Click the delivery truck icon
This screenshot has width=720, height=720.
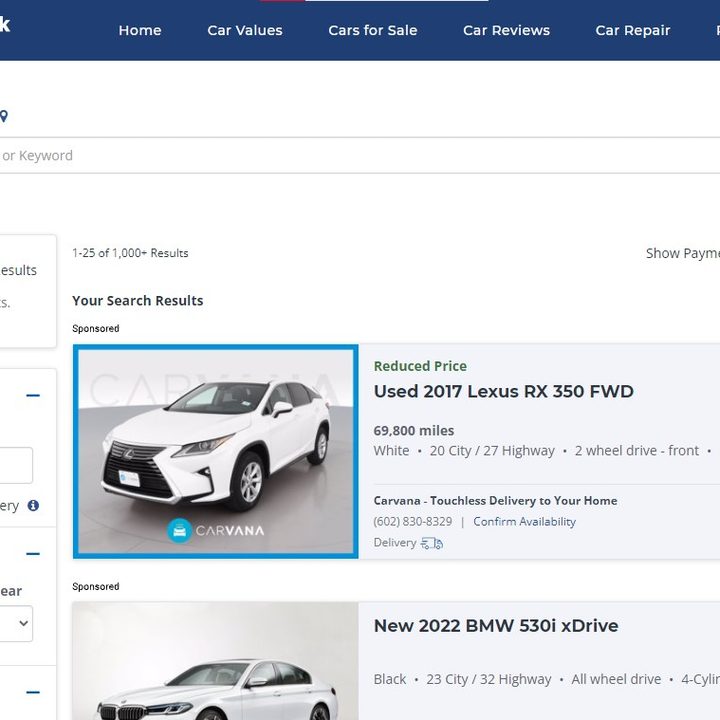point(431,543)
